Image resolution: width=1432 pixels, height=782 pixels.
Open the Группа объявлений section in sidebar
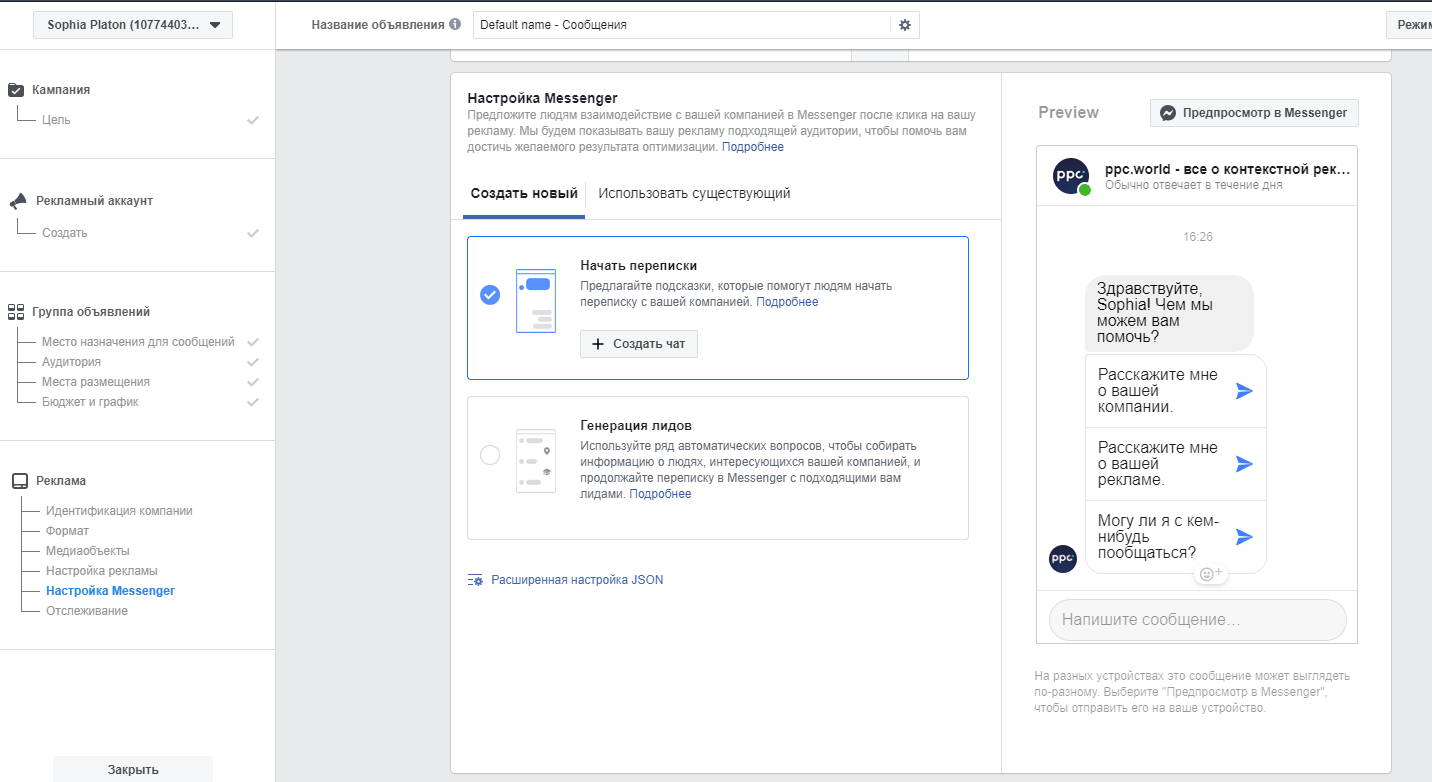[93, 312]
